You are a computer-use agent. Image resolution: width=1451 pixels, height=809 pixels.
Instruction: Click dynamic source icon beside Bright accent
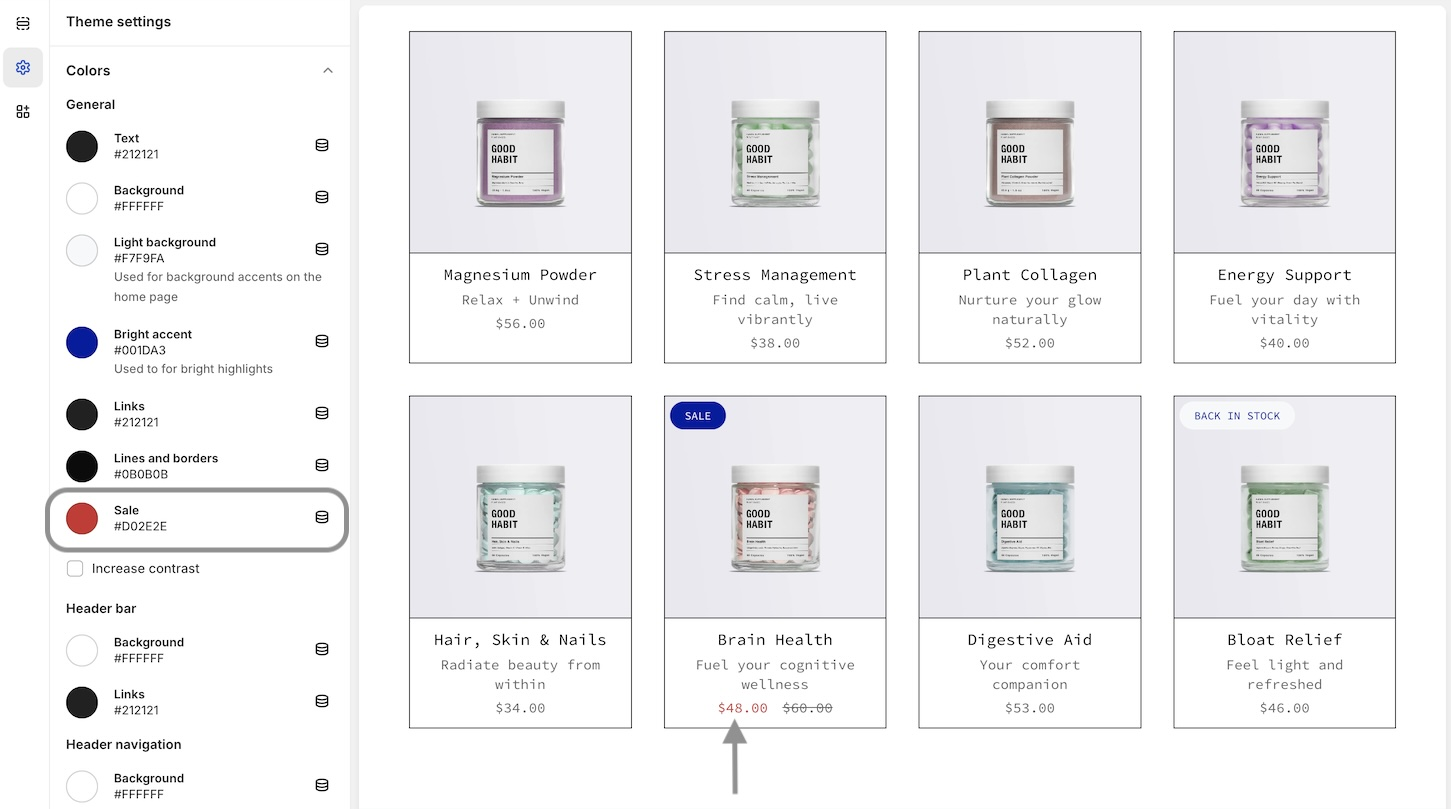click(322, 341)
